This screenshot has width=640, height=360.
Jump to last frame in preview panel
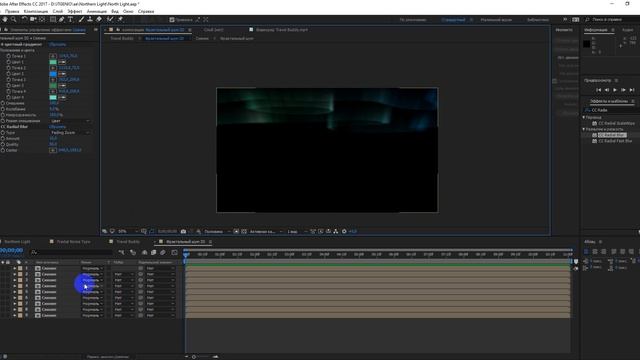coord(632,90)
